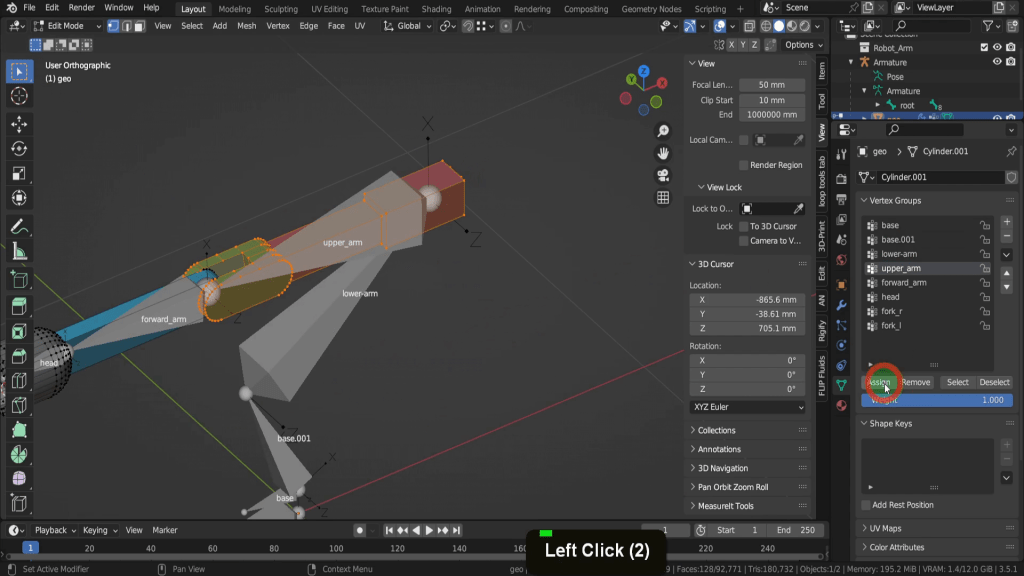Expand the UV Maps panel
The image size is (1024, 576).
point(885,528)
